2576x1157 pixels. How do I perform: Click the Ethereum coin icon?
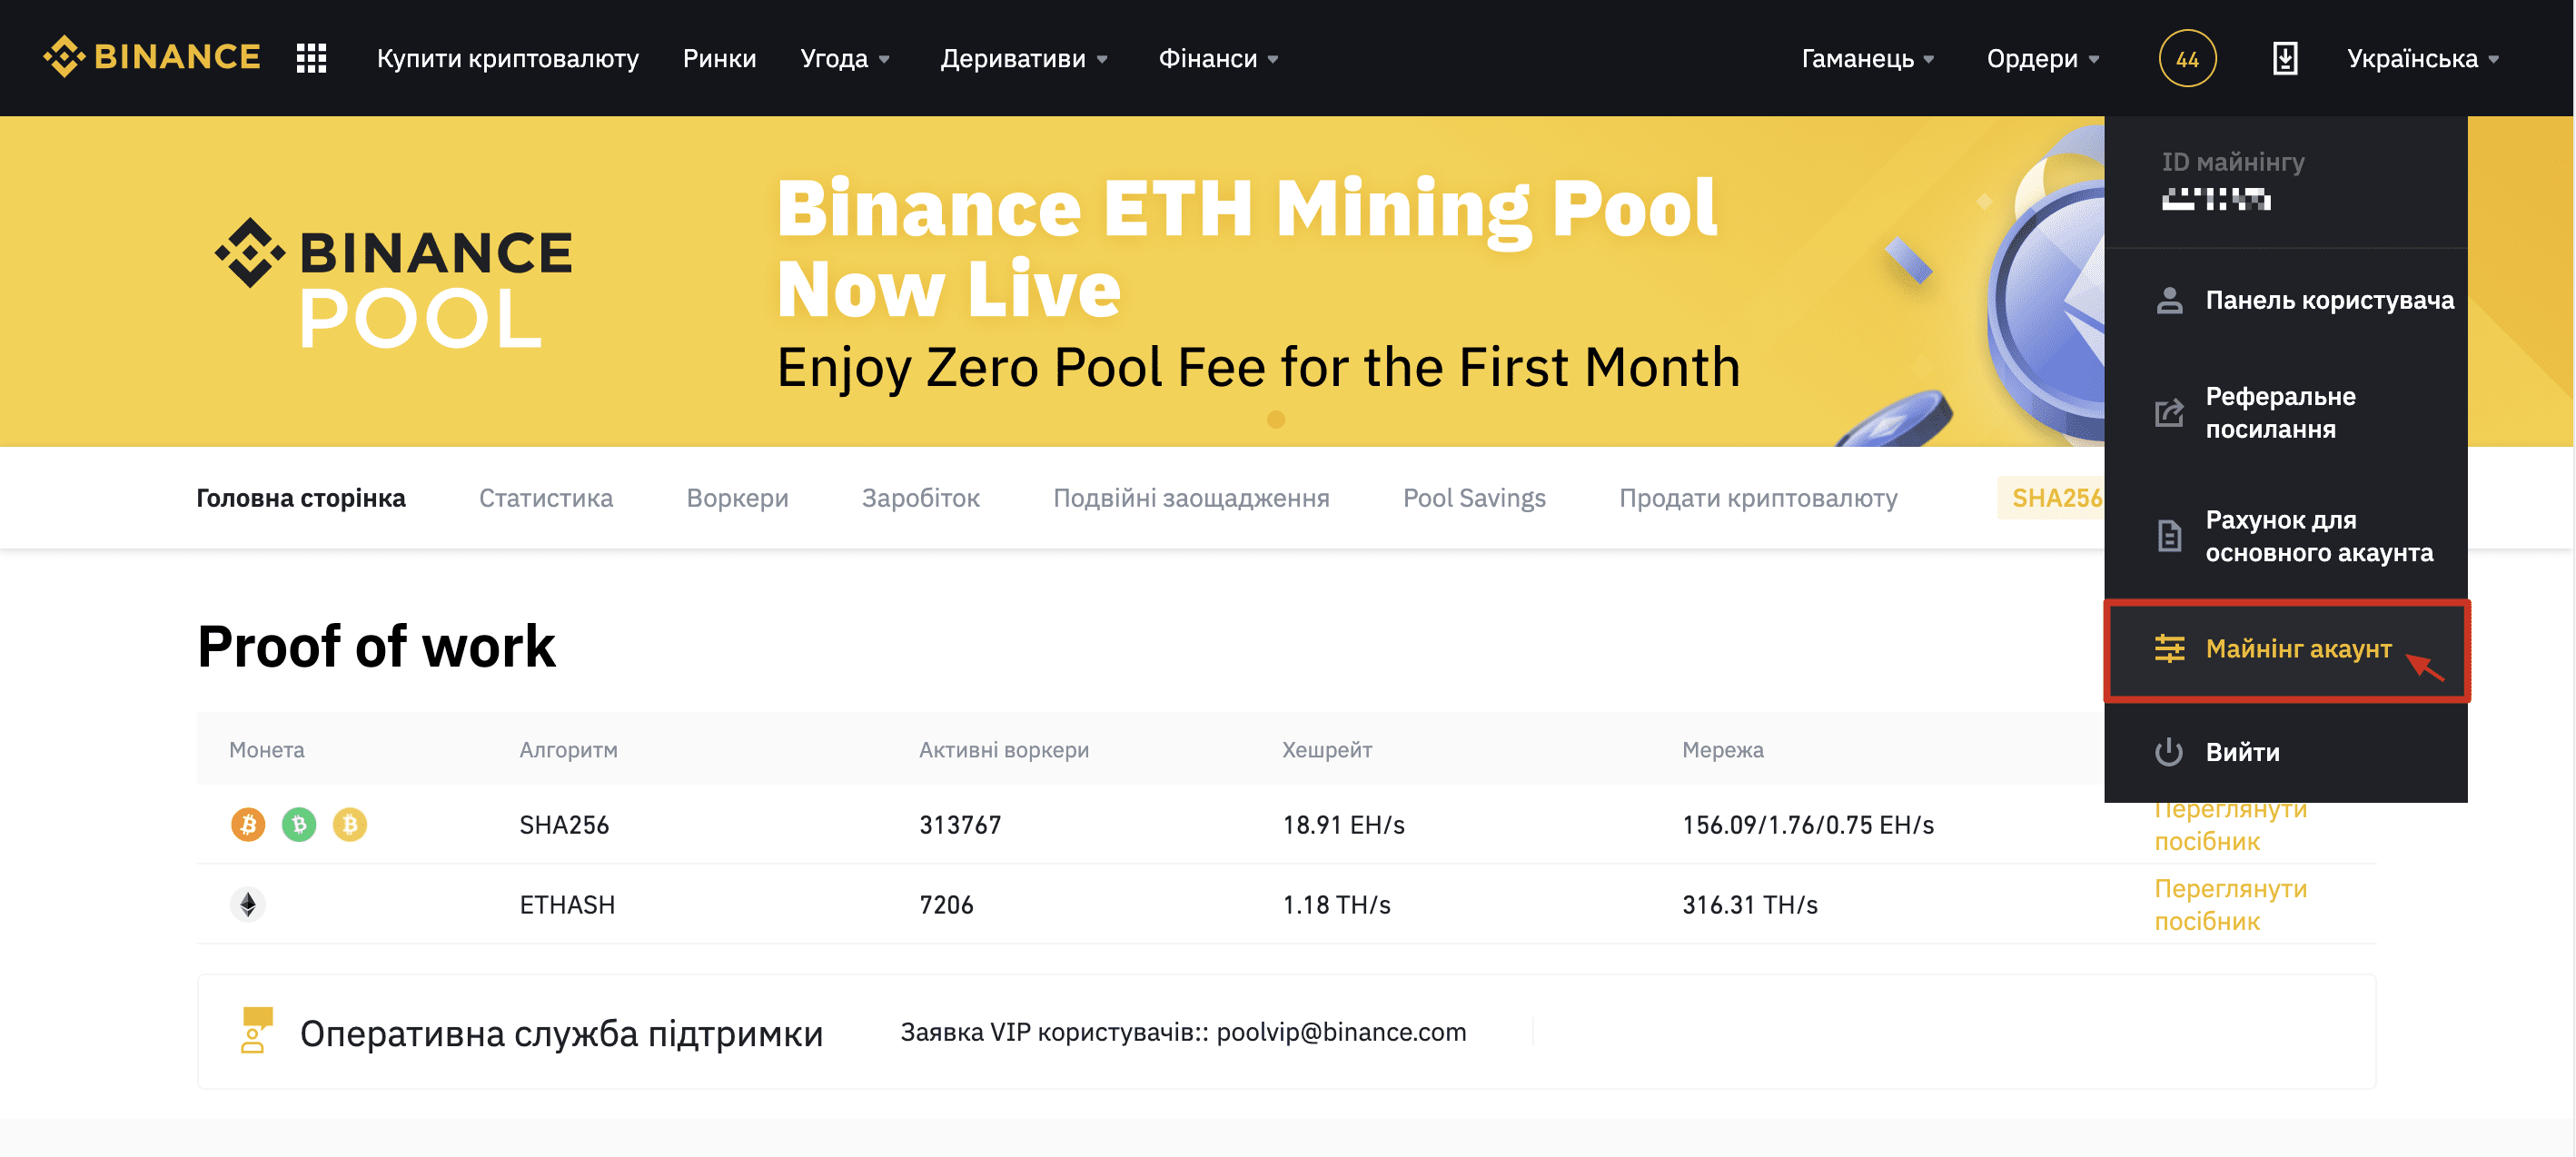[248, 904]
